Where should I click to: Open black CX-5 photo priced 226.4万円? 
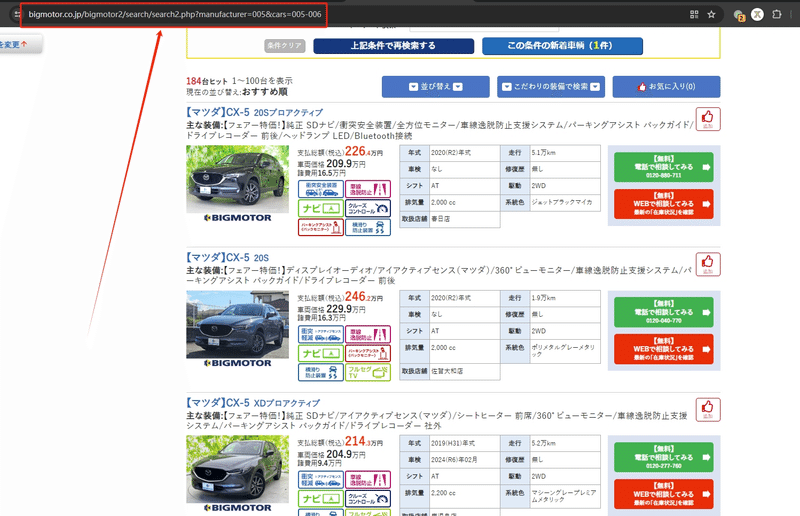pyautogui.click(x=237, y=179)
